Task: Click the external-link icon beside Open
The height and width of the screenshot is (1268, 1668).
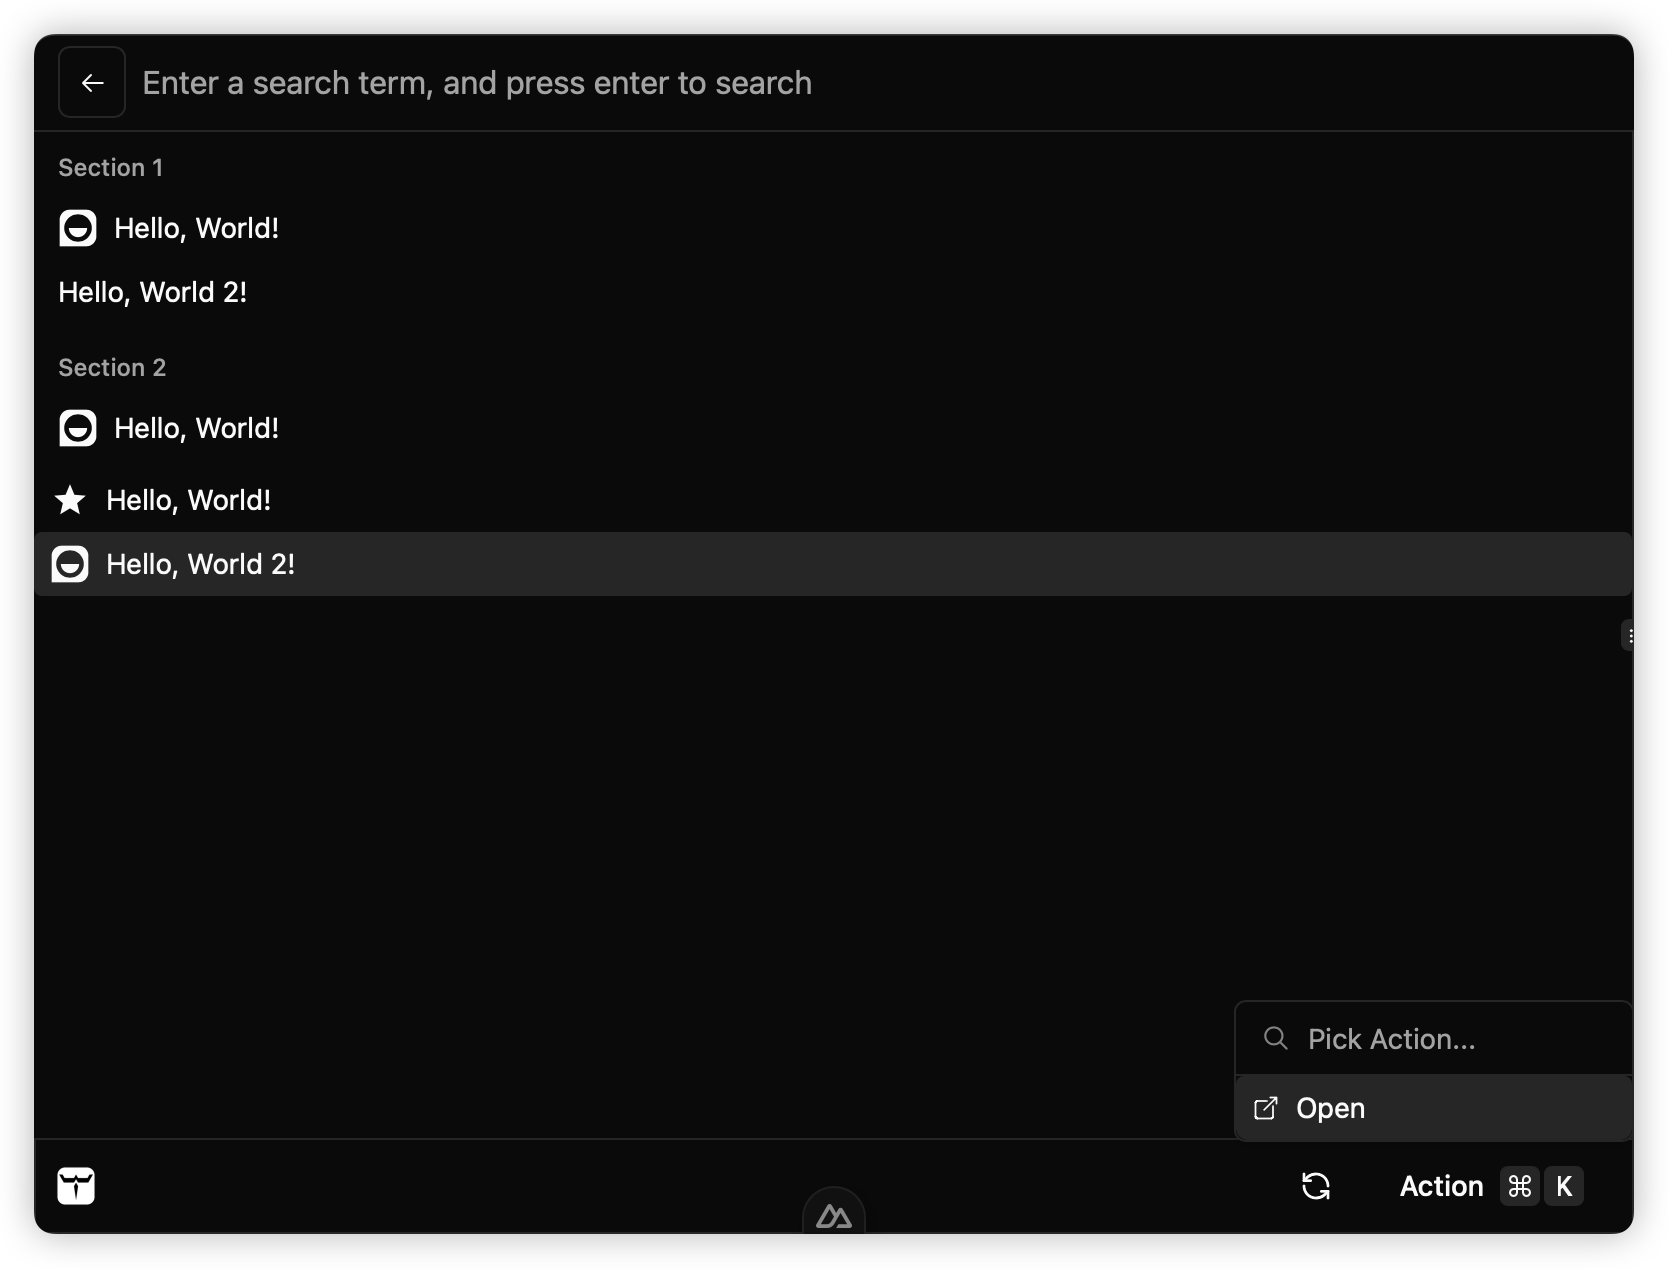Action: (1266, 1108)
